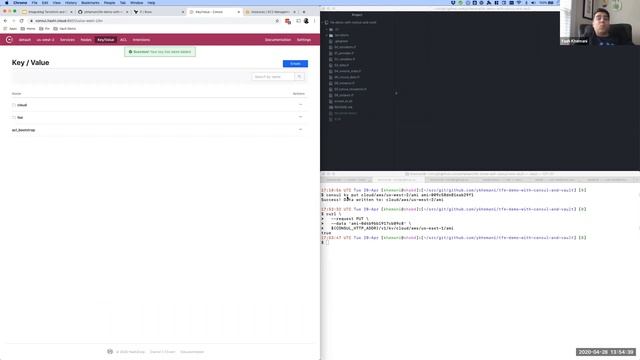This screenshot has height=360, width=640.
Task: Open the Chrome three-dot menu
Action: tap(314, 21)
